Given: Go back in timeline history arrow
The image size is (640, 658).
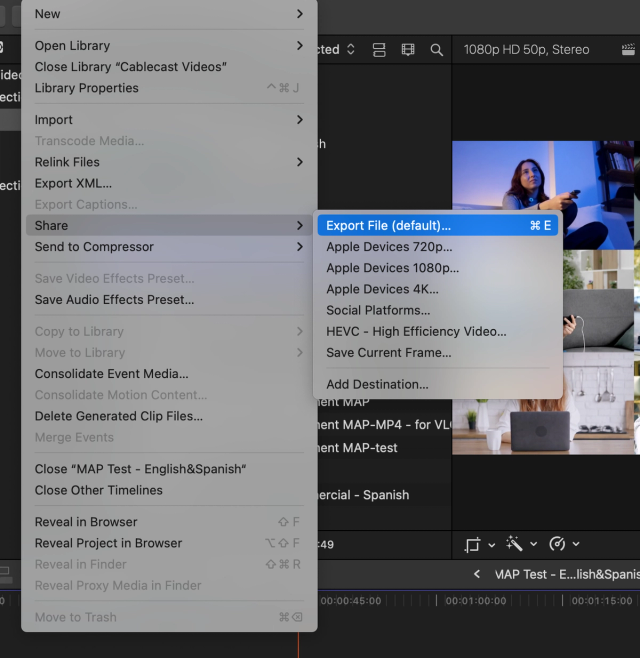Looking at the screenshot, I should [477, 574].
